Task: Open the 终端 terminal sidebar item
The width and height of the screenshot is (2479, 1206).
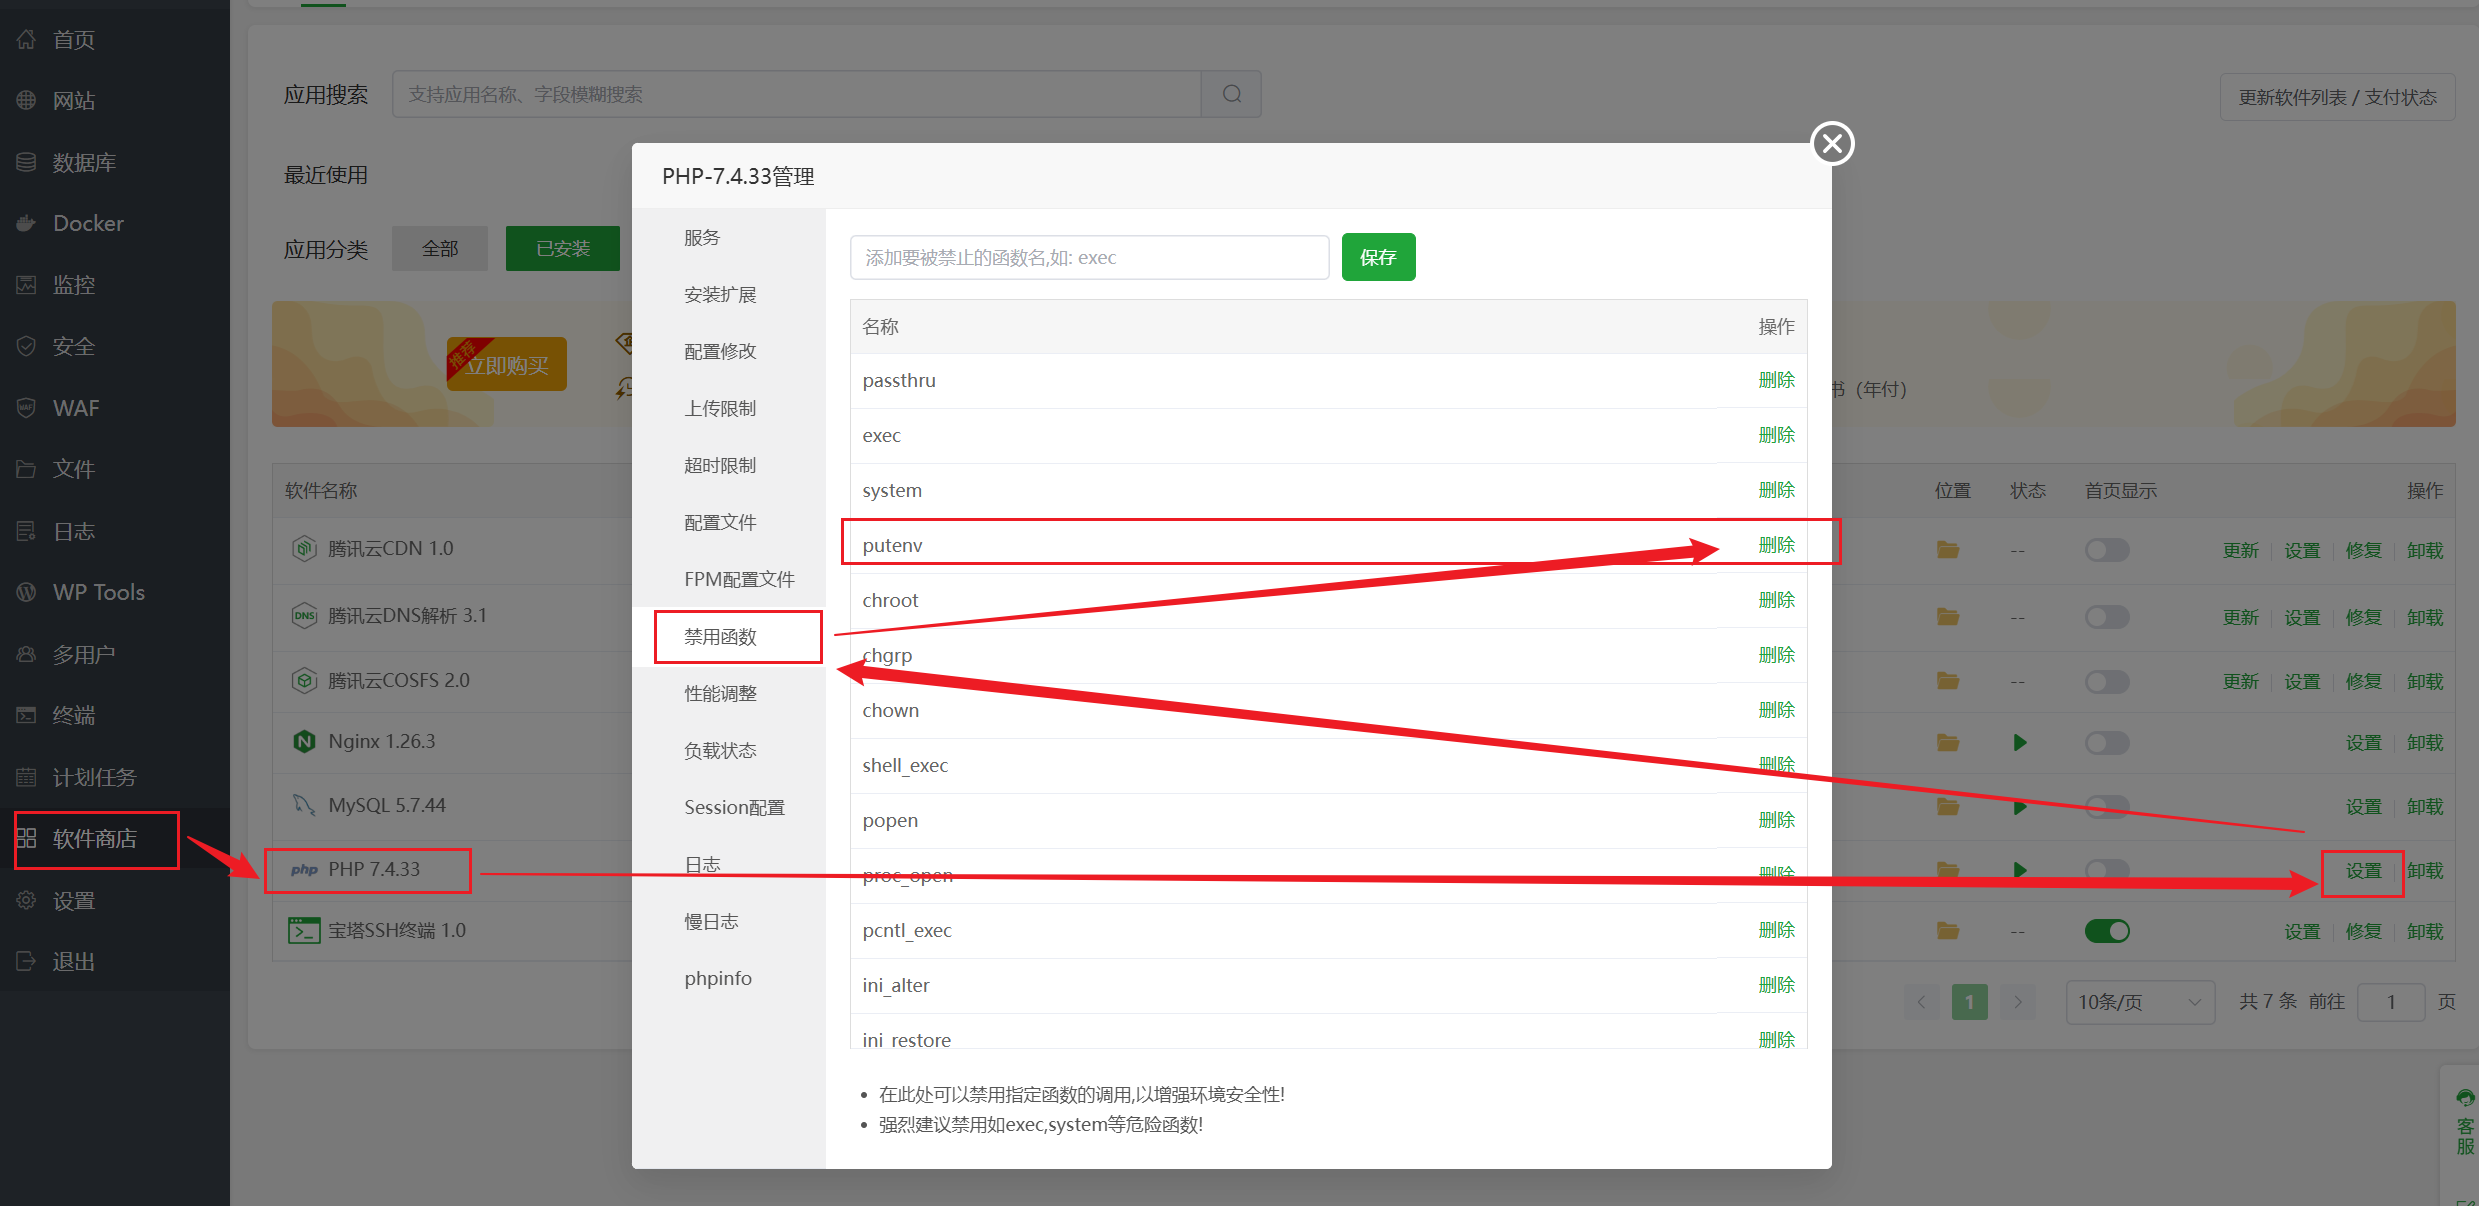Action: coord(74,715)
